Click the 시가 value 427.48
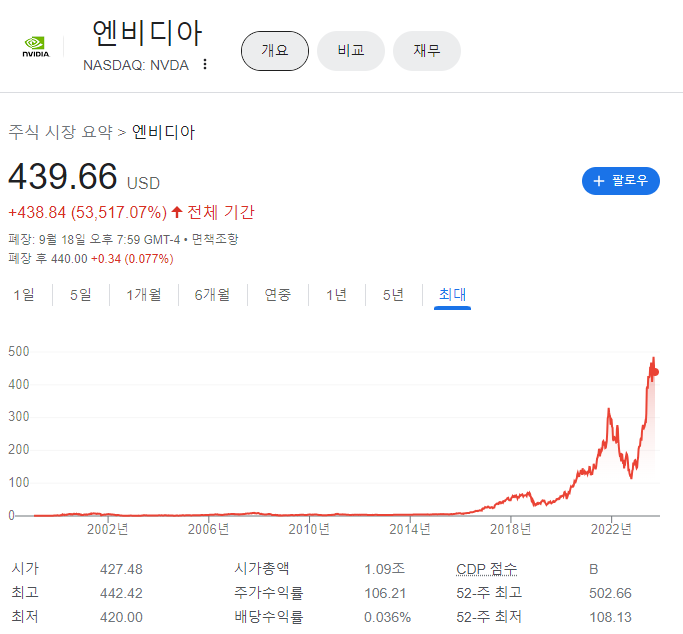Viewport: 683px width, 634px height. coord(121,569)
